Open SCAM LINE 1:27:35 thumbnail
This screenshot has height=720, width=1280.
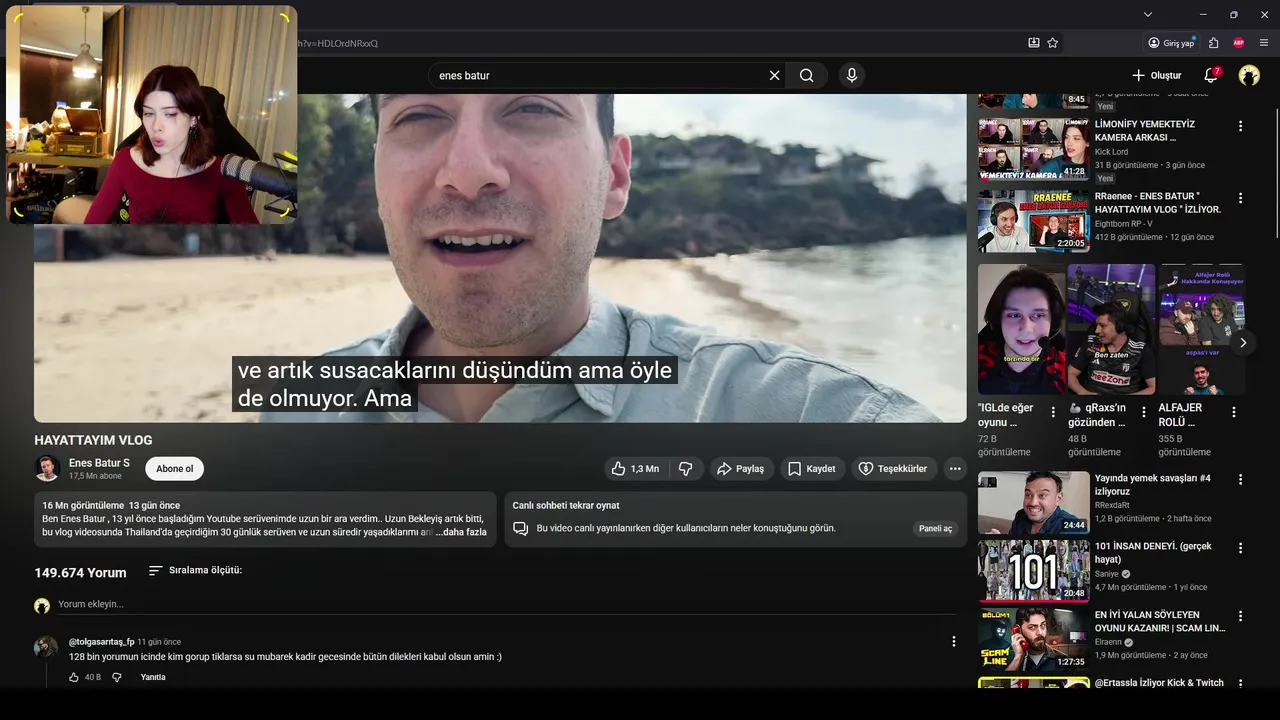(x=1033, y=639)
